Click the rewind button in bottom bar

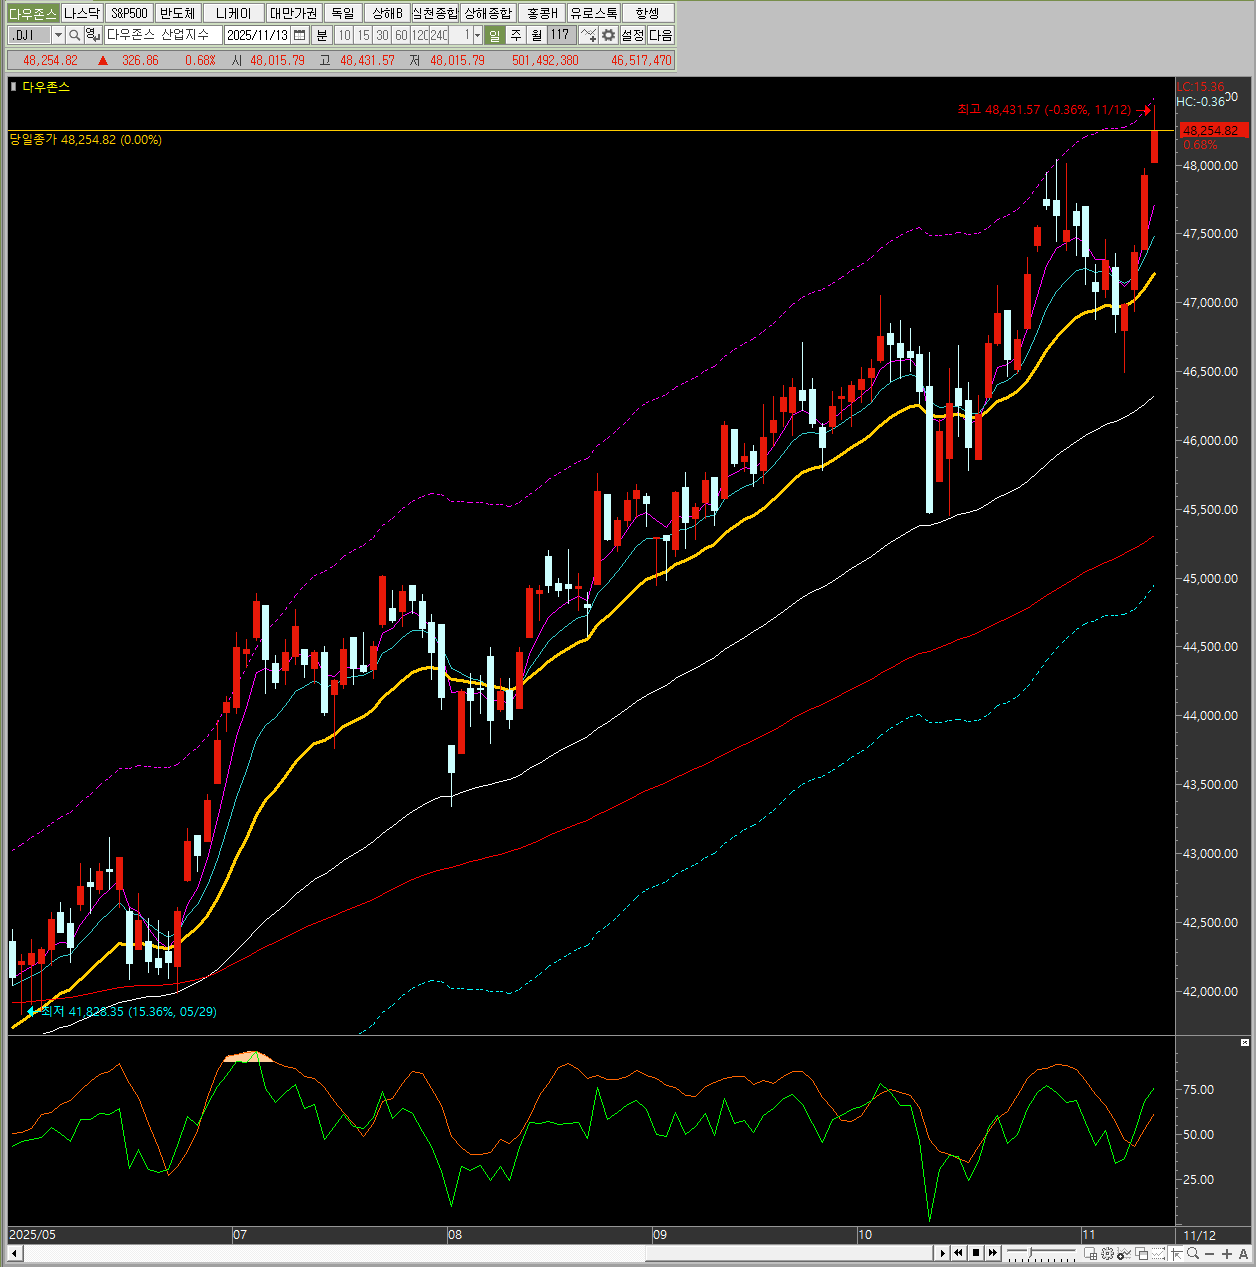click(958, 1253)
